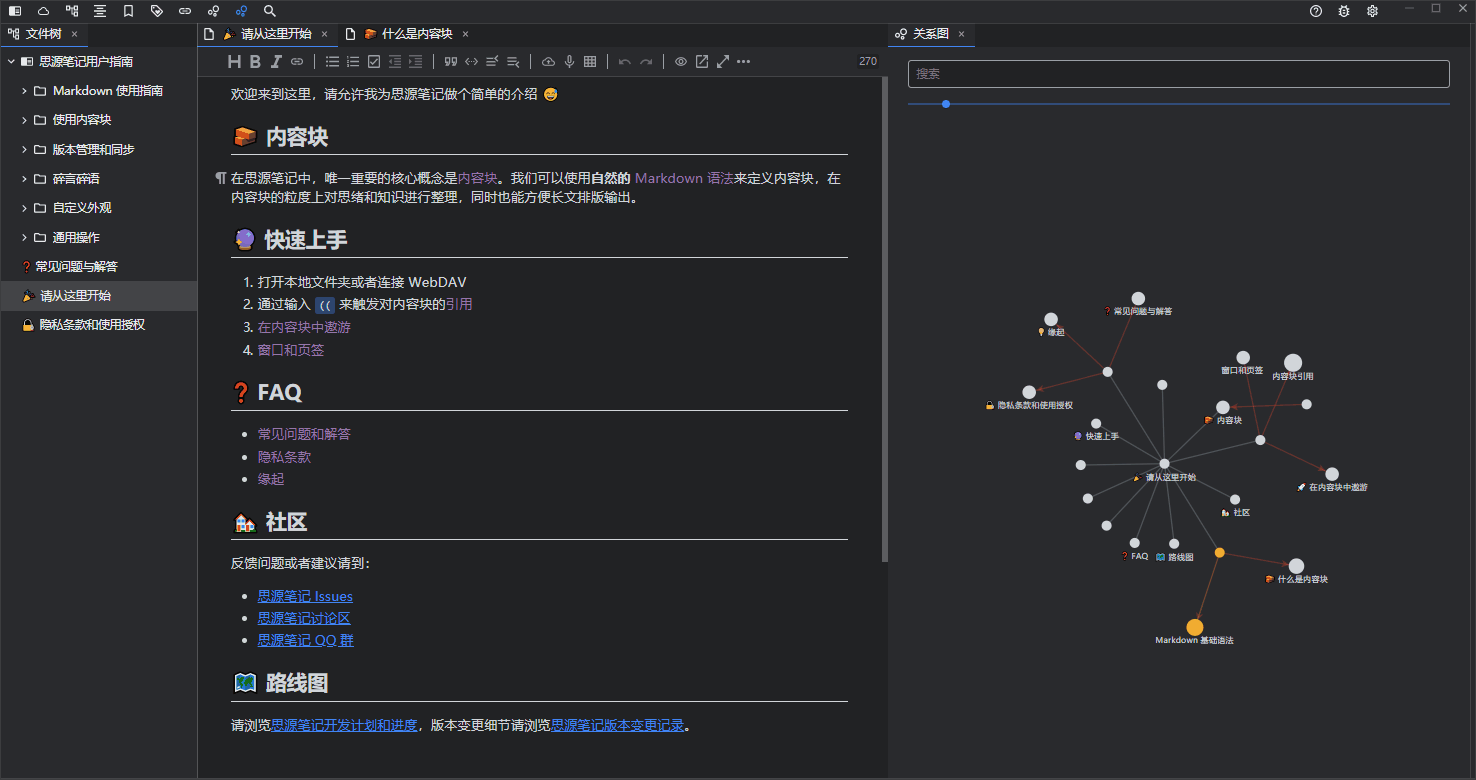Select the 关系图 panel tab
1476x780 pixels.
click(931, 34)
